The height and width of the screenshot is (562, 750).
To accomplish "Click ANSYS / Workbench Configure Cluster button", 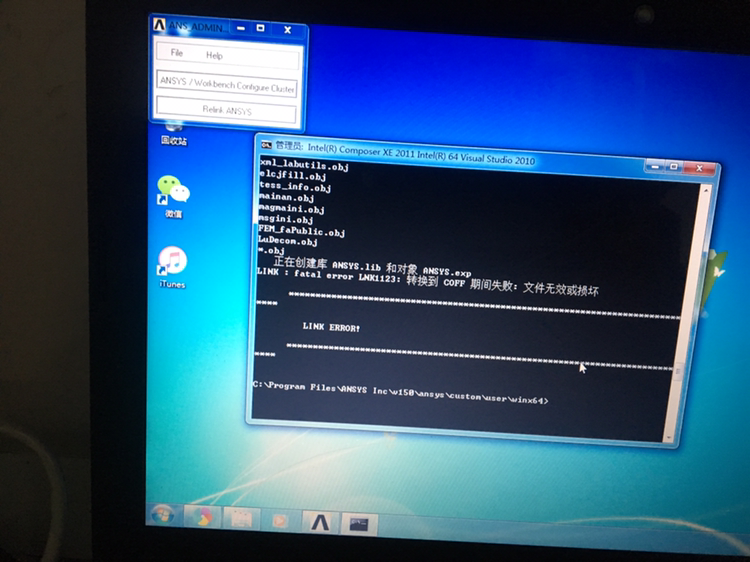I will pyautogui.click(x=227, y=84).
